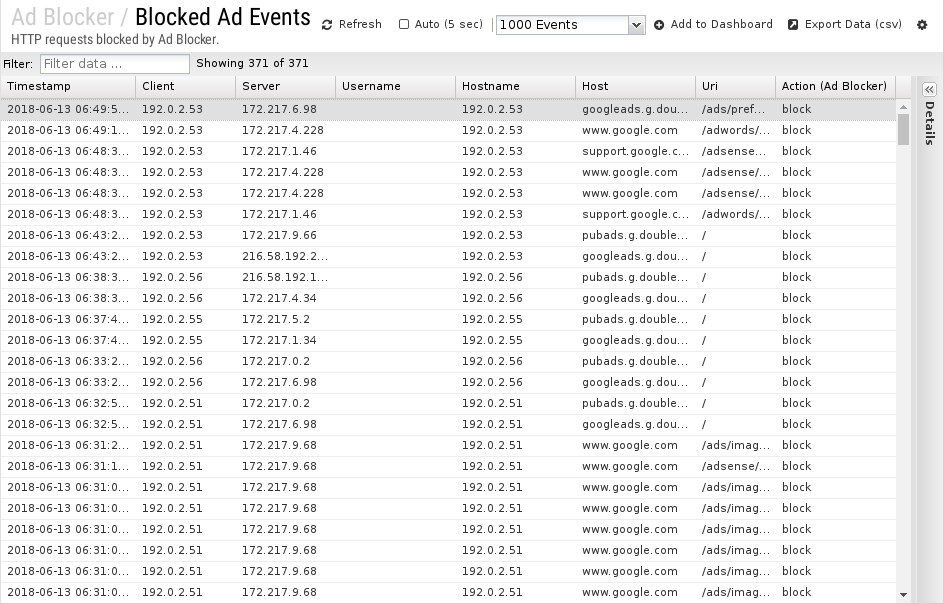This screenshot has height=604, width=944.
Task: Click the Add to Dashboard plus icon
Action: pyautogui.click(x=659, y=25)
